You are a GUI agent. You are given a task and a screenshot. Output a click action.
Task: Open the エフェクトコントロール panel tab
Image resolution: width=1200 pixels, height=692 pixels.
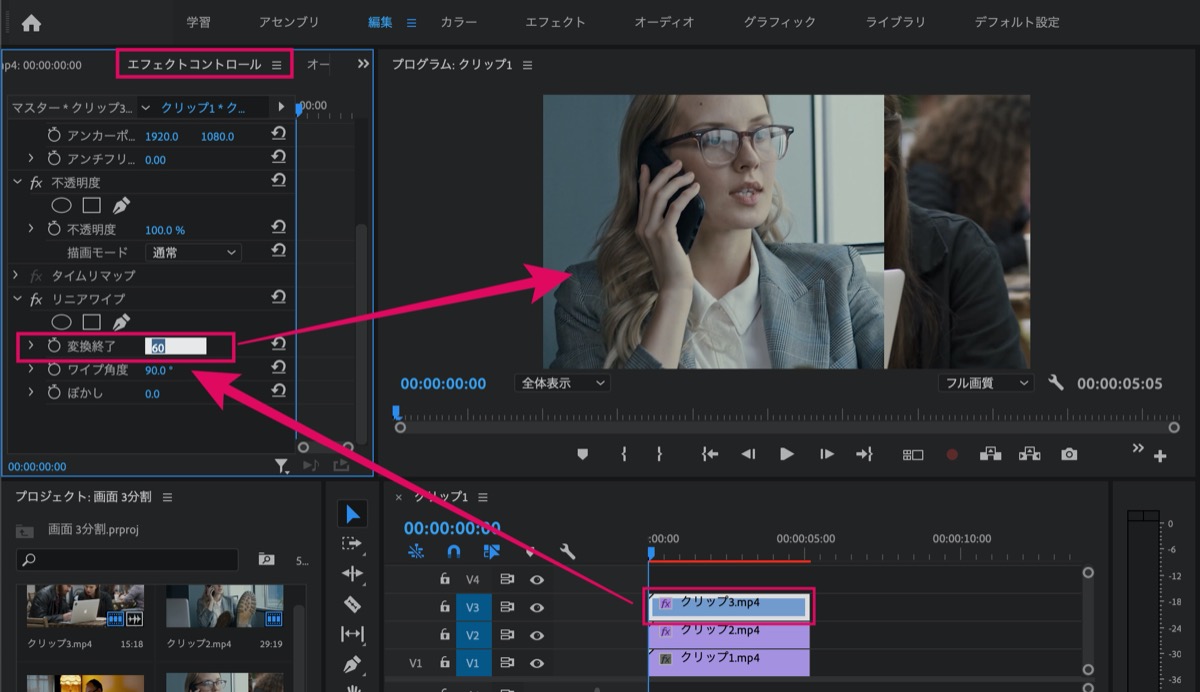tap(194, 65)
